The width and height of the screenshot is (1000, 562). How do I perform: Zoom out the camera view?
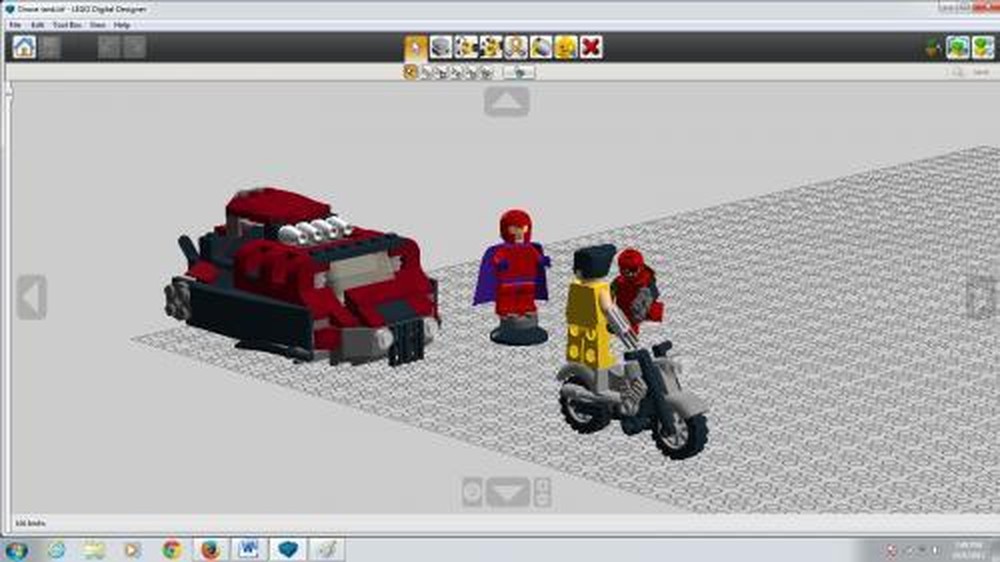(543, 500)
